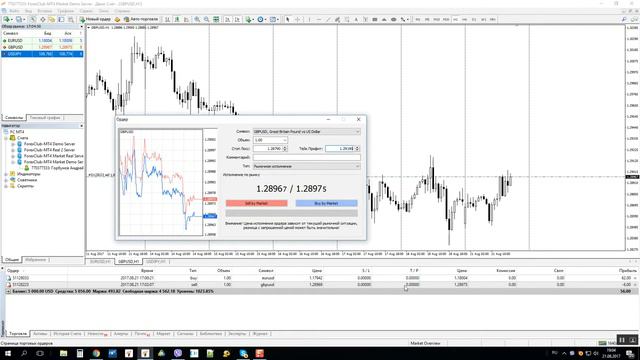Open the order Type dropdown
640x360 pixels.
307,166
